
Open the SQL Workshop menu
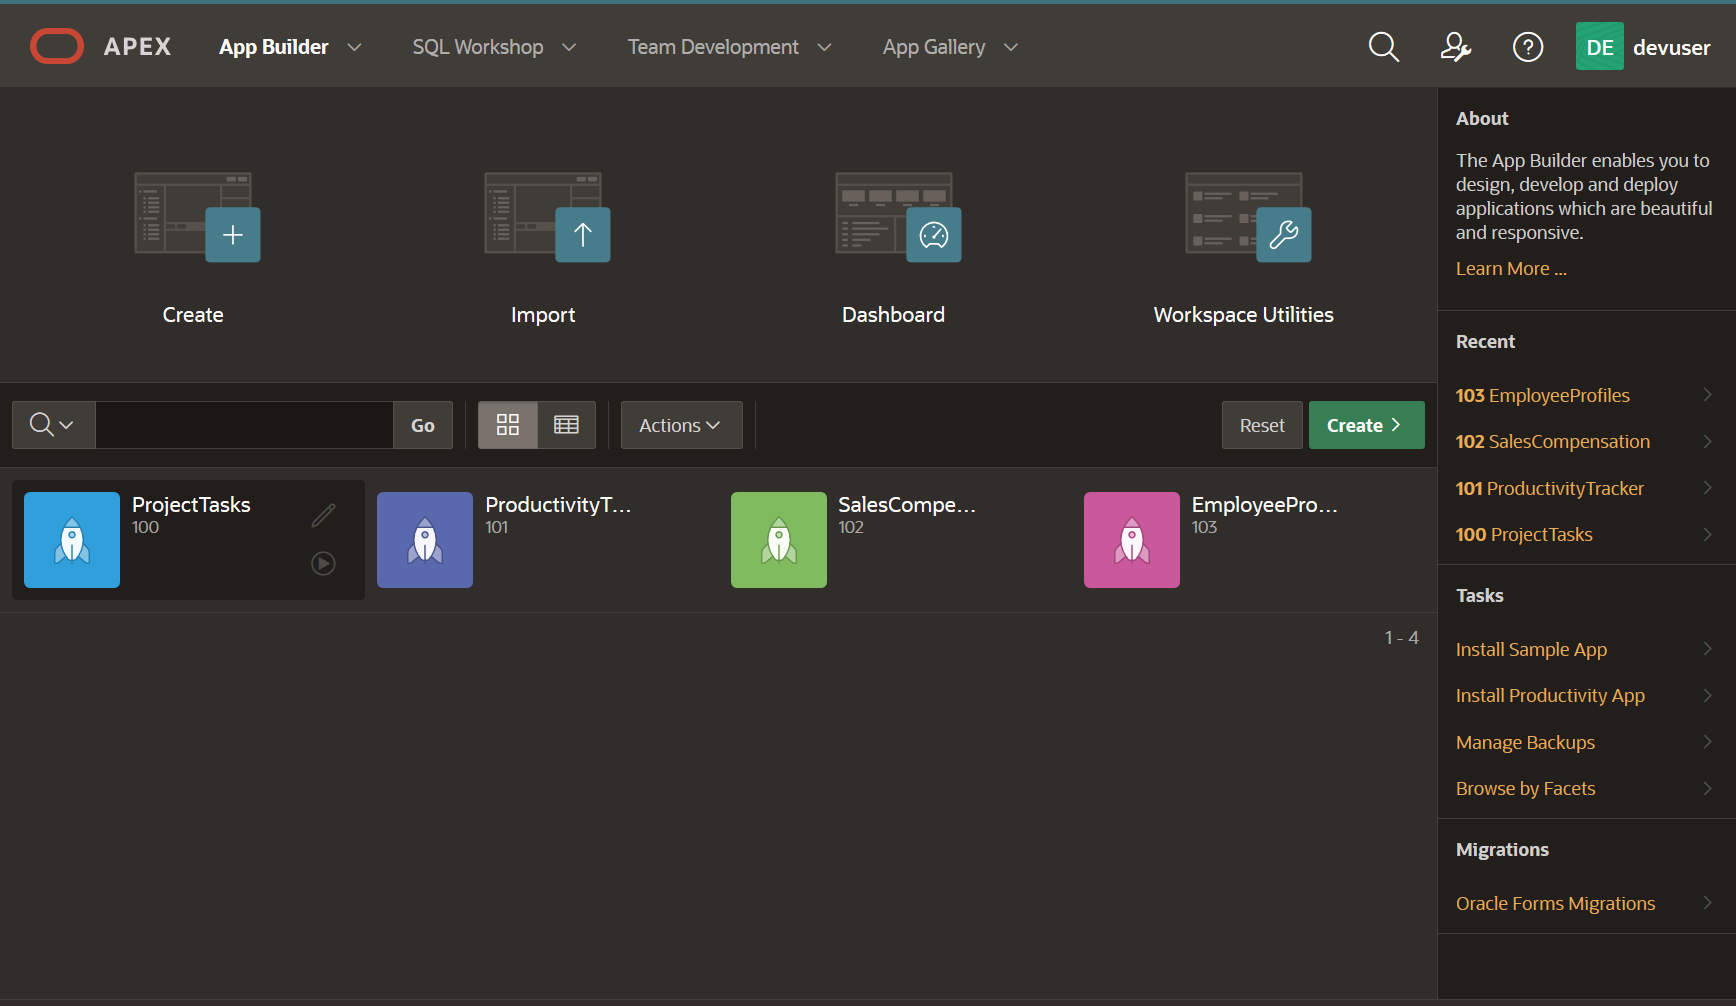(x=478, y=46)
